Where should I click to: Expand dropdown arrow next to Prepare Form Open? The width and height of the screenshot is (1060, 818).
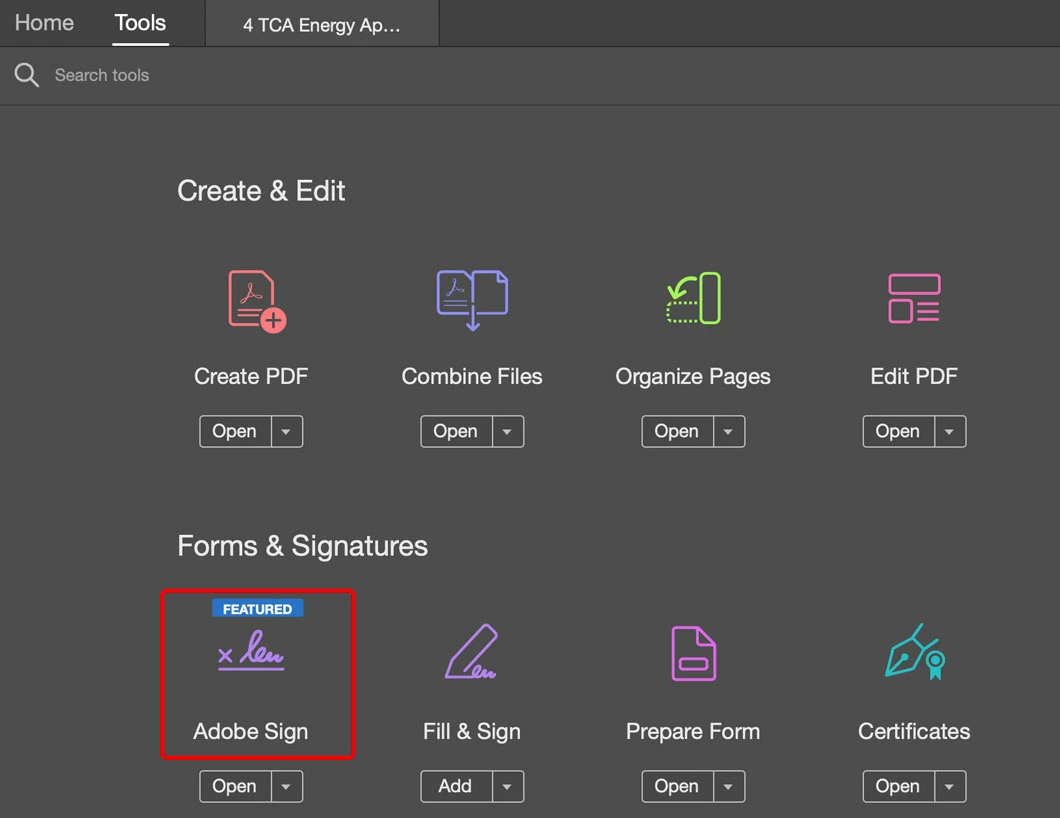point(729,786)
